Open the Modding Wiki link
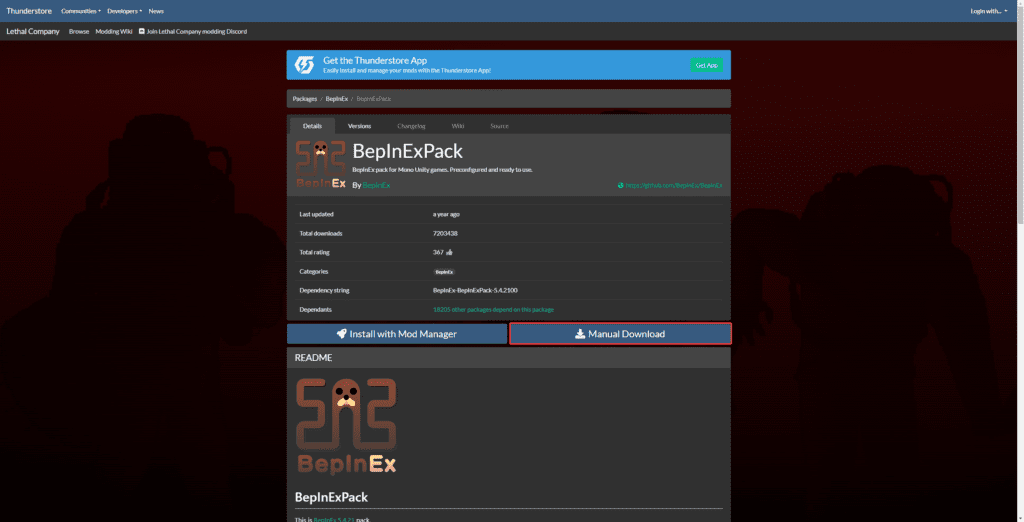 click(x=113, y=32)
